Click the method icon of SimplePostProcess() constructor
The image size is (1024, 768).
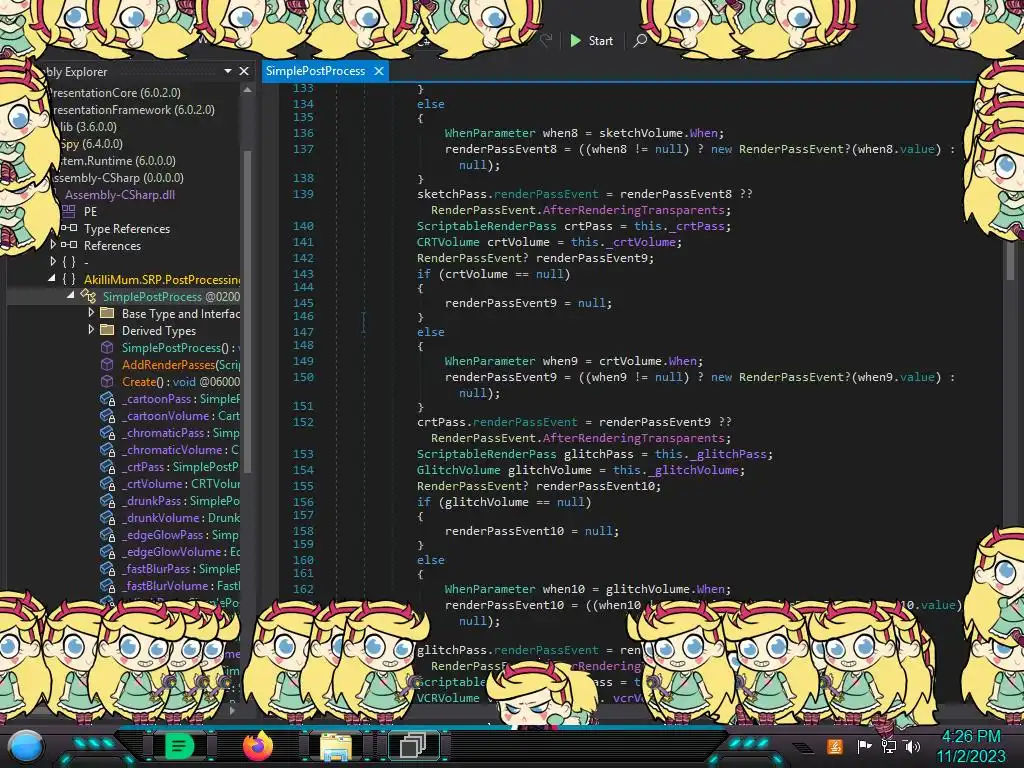point(107,347)
